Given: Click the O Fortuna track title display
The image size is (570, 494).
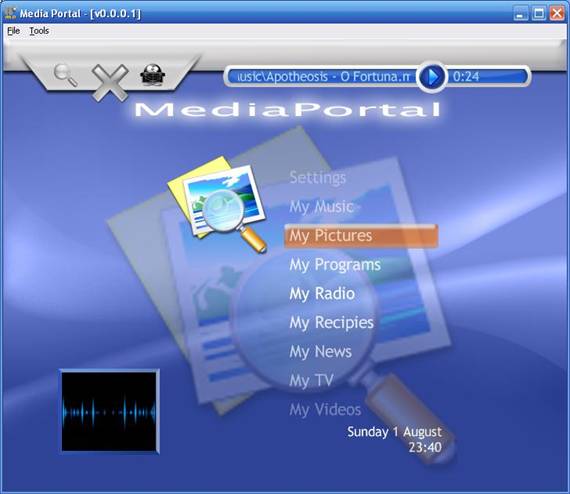Looking at the screenshot, I should tap(324, 77).
